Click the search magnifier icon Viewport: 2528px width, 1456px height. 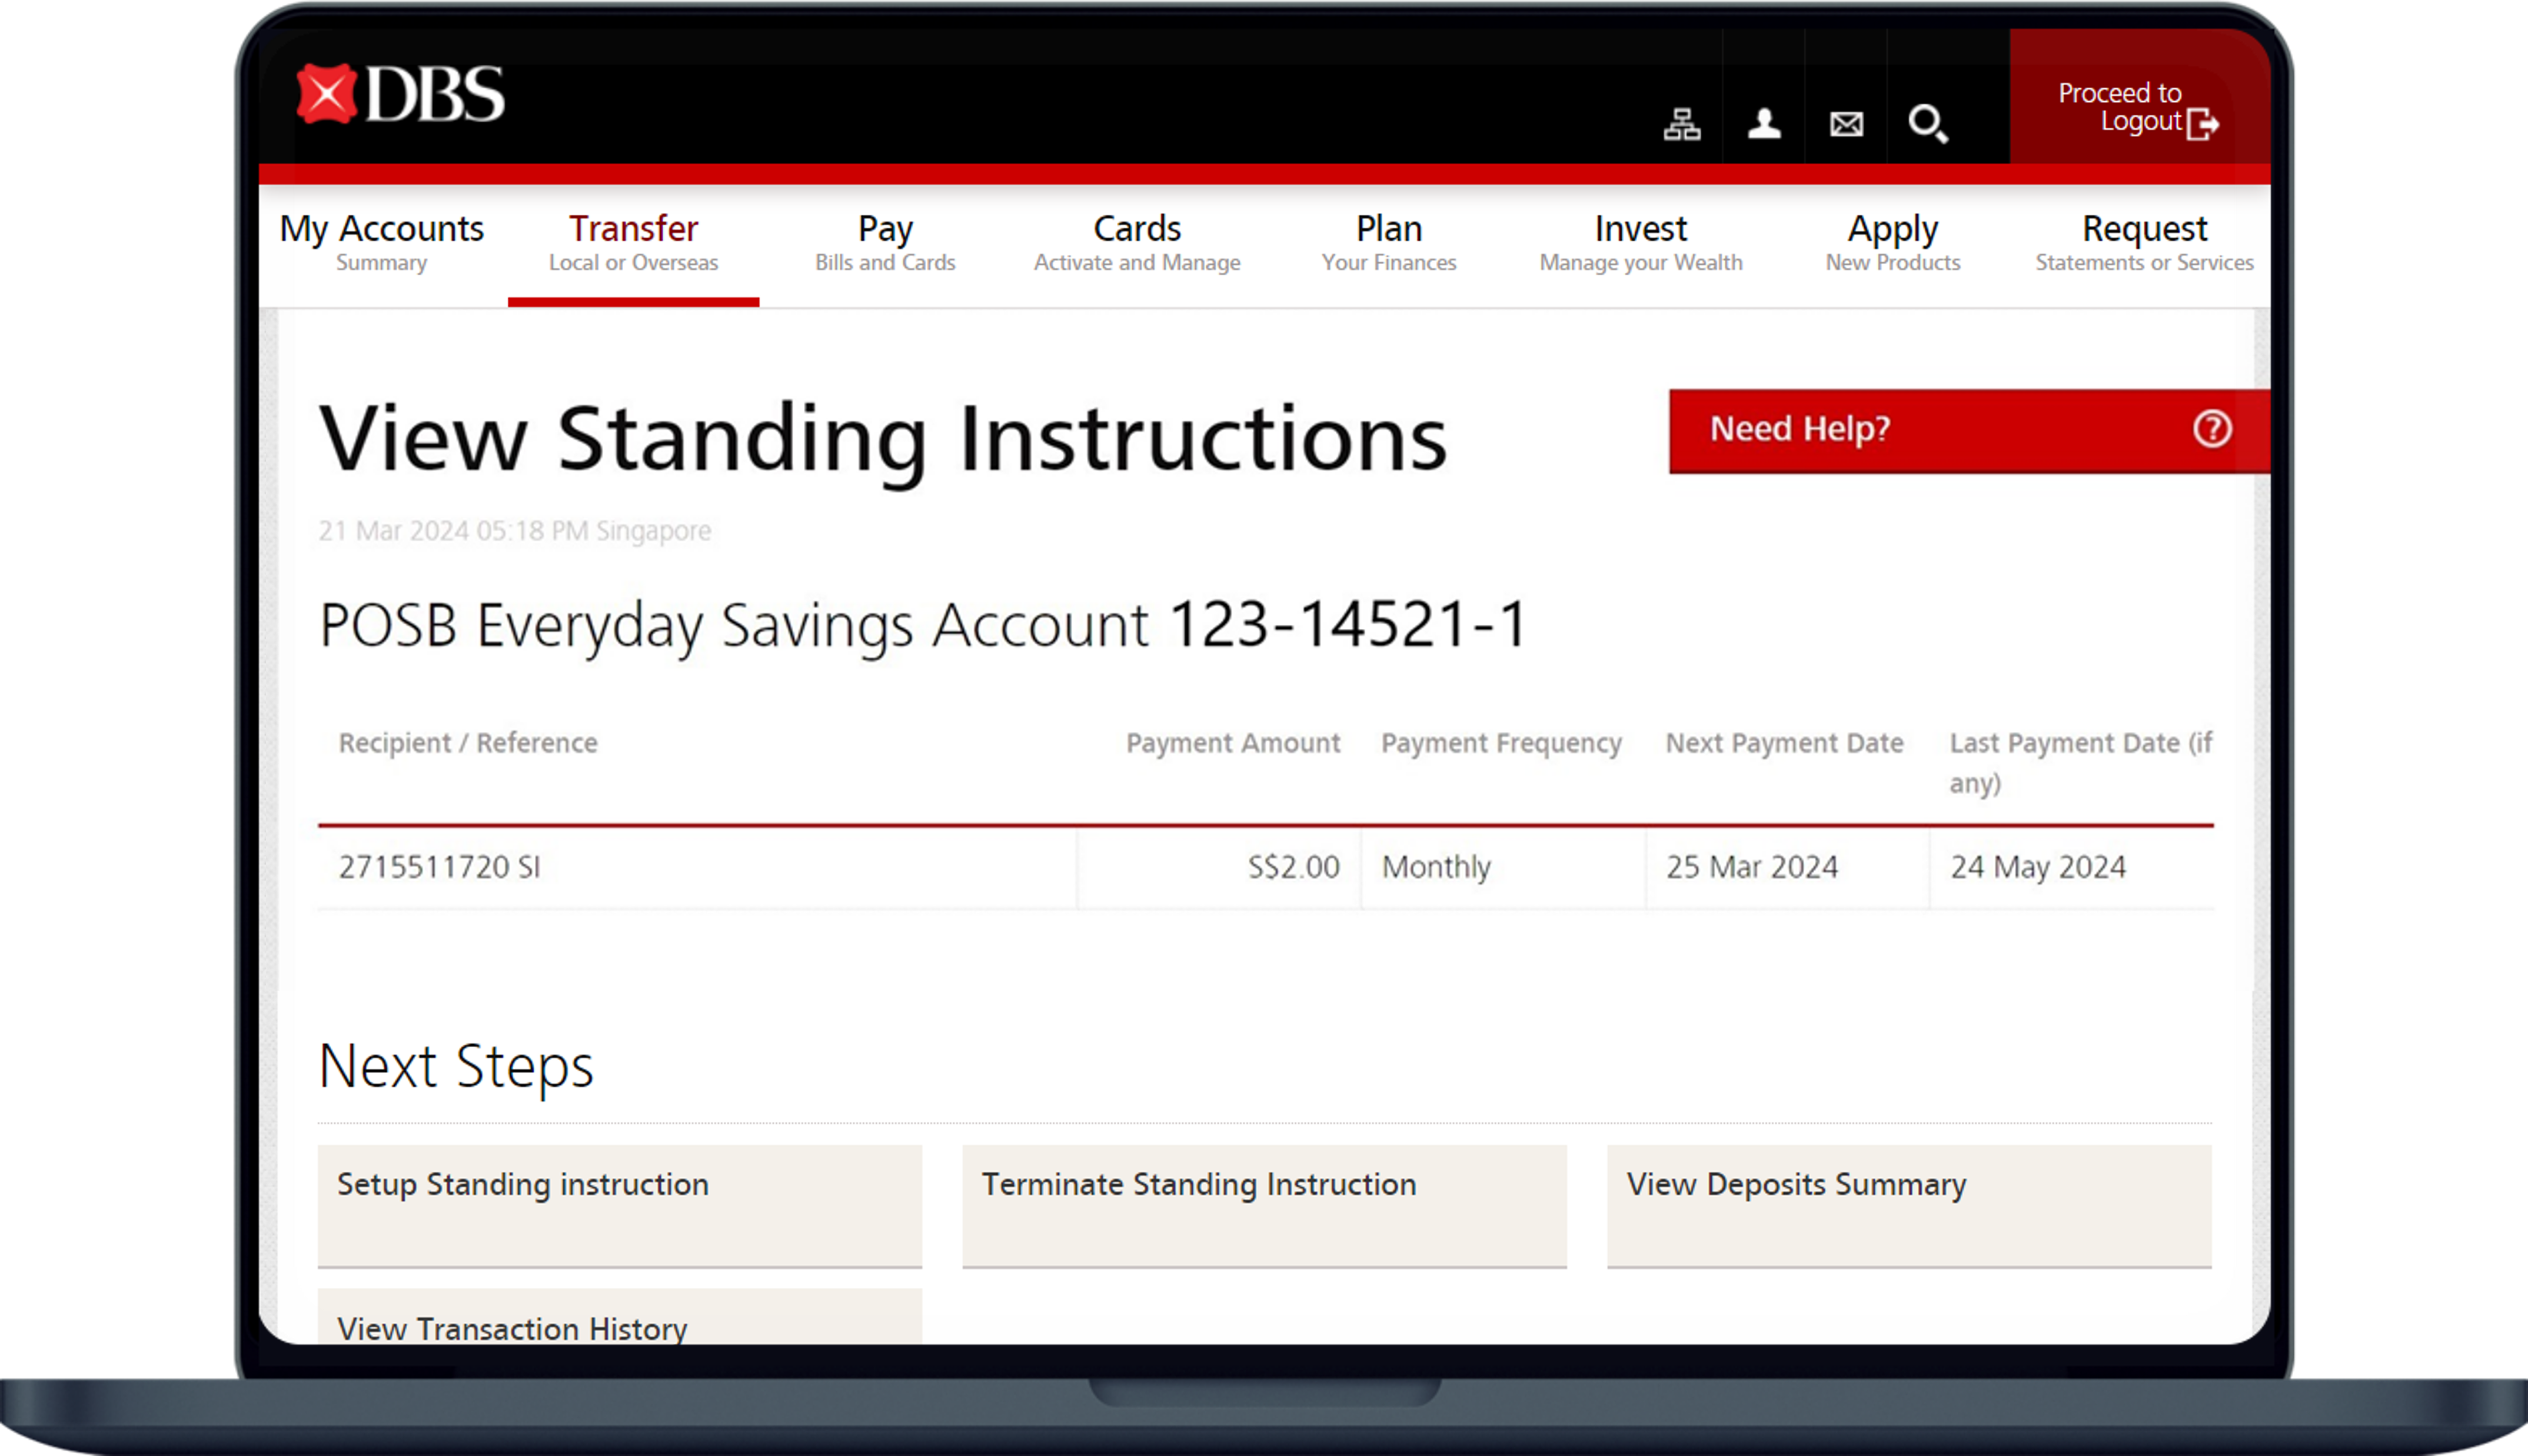1928,125
